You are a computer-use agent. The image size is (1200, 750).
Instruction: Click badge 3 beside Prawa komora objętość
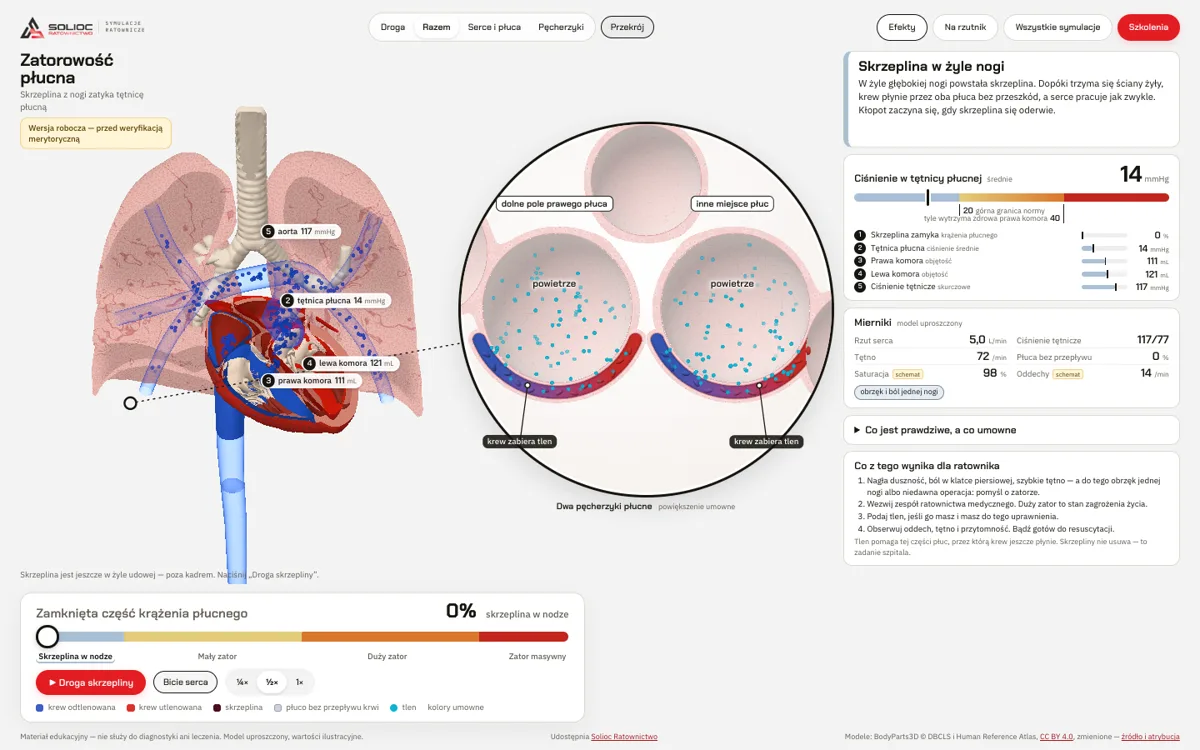(x=860, y=261)
